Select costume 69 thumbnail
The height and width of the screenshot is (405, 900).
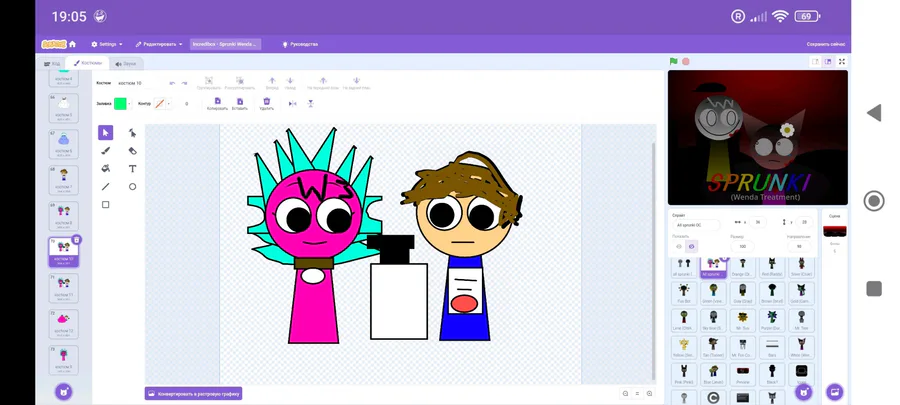click(64, 216)
